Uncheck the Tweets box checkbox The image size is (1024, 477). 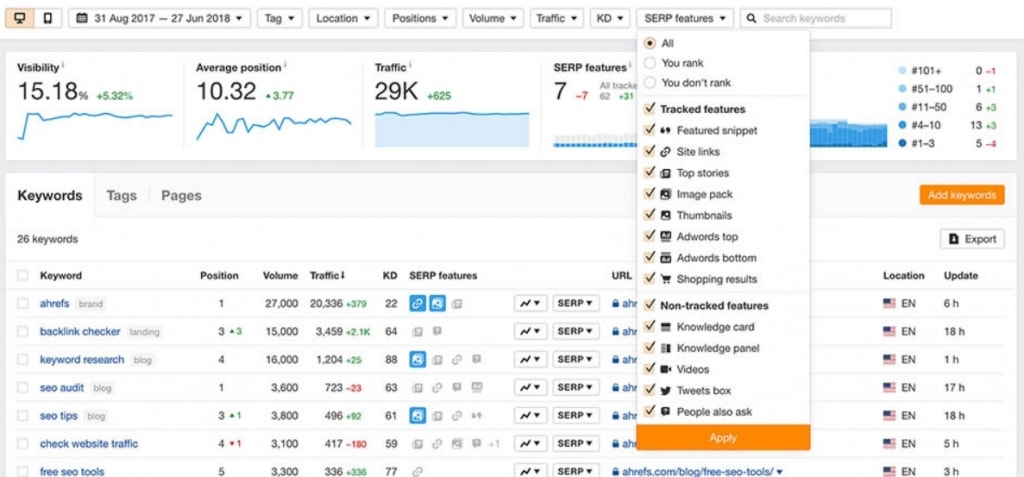649,390
